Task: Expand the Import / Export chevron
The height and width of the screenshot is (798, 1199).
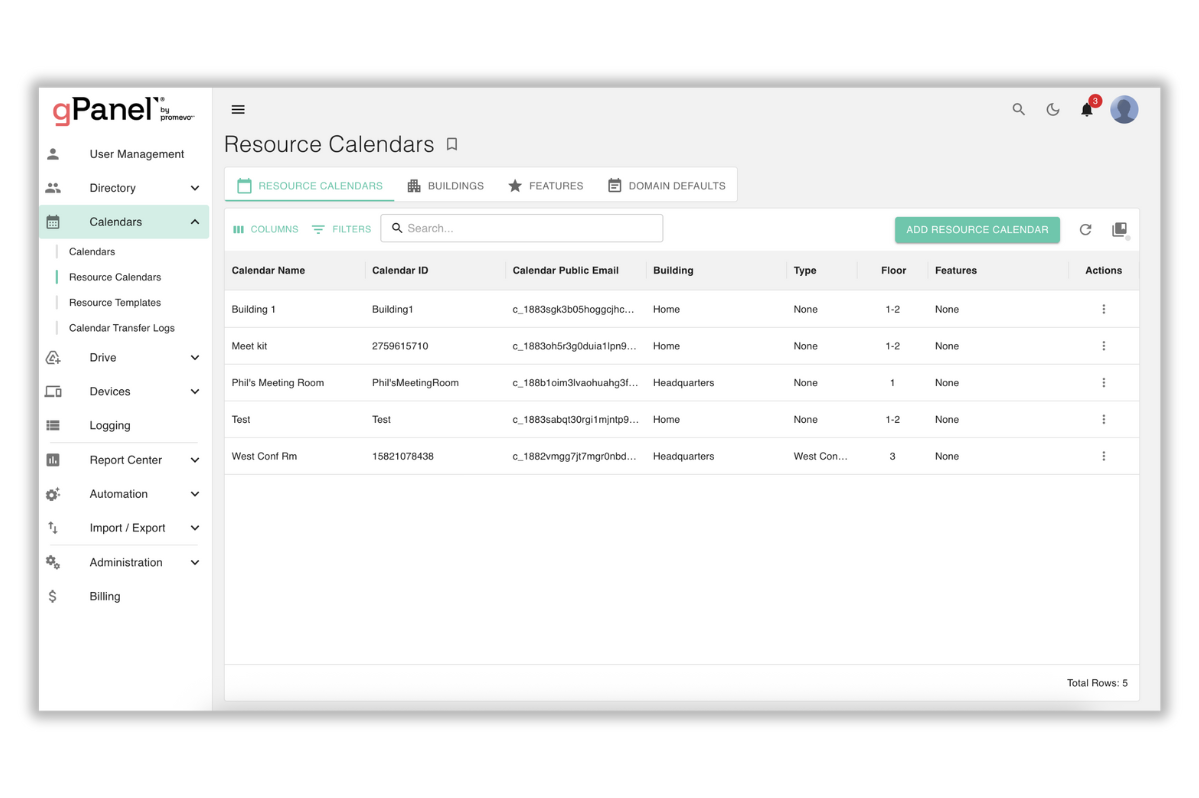Action: coord(195,527)
